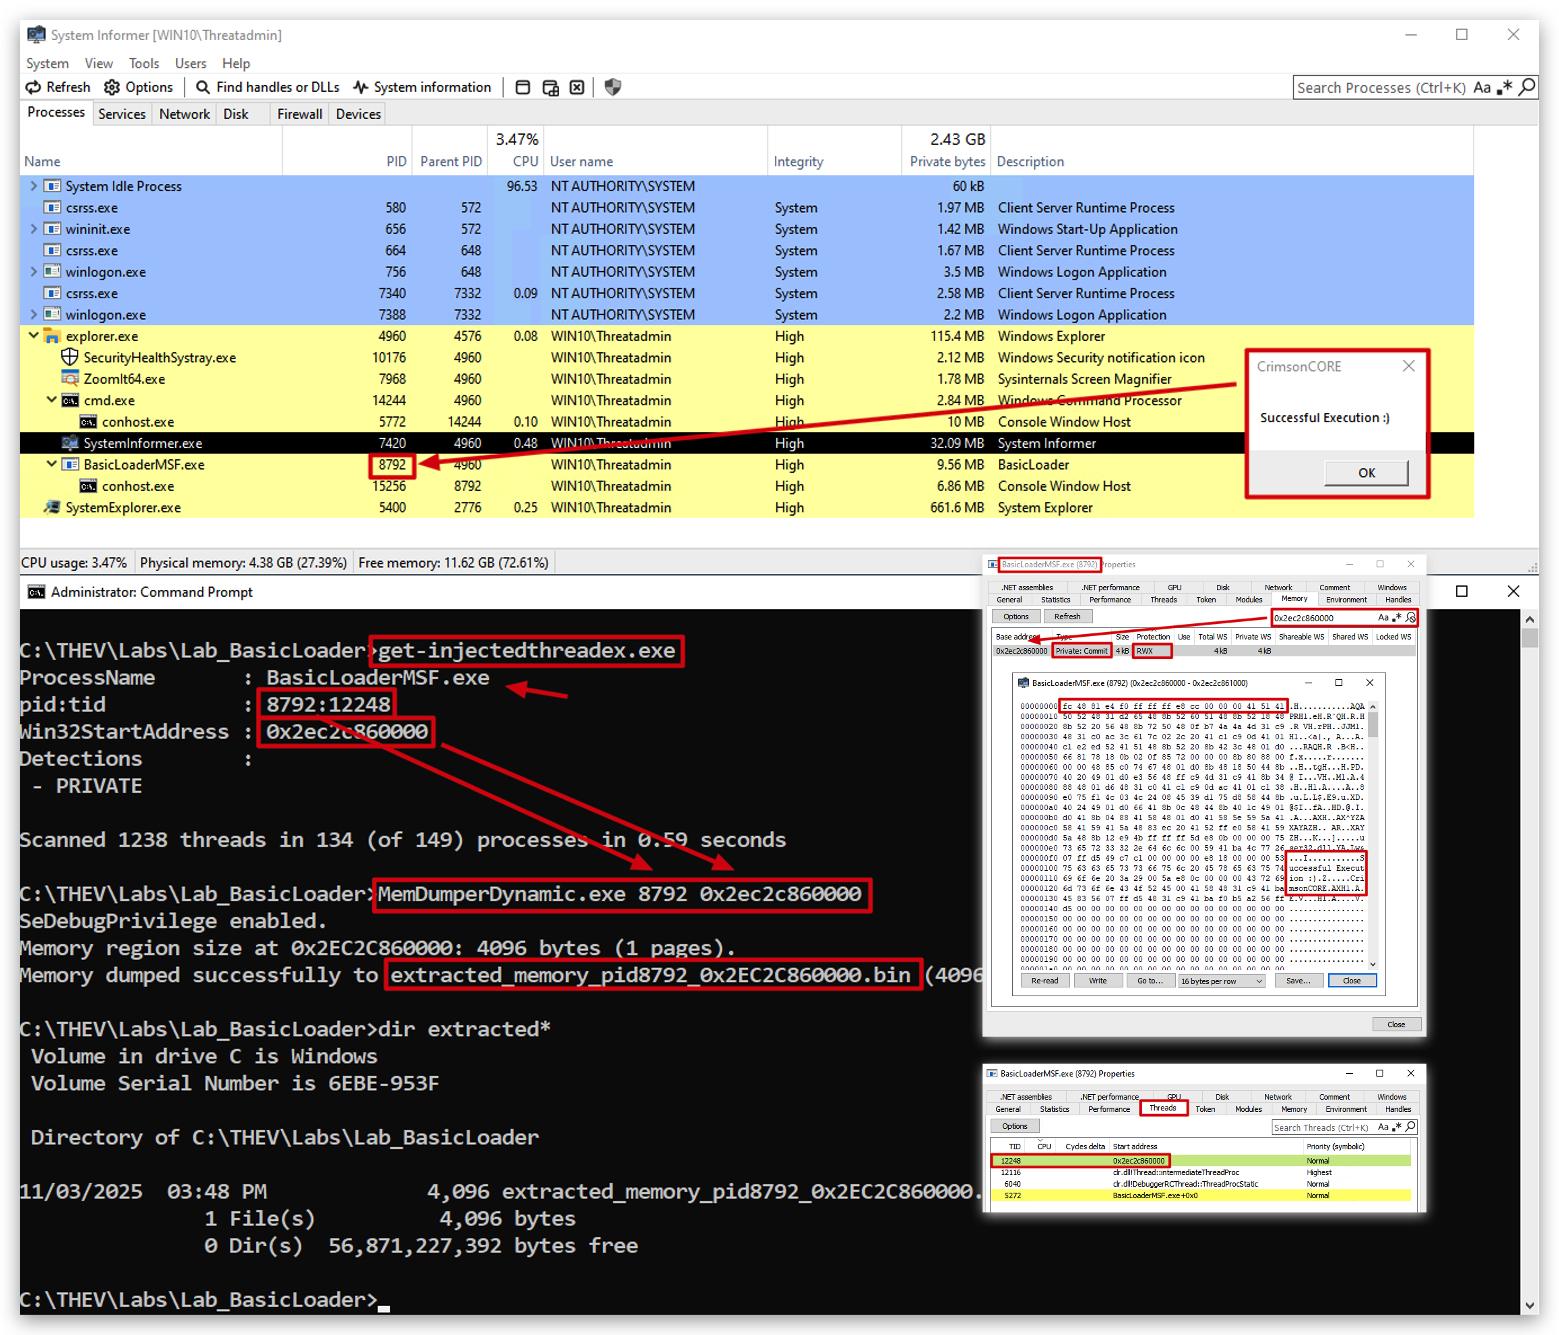Toggle regex in the Memory tab search box
Viewport: 1559px width, 1335px height.
point(1397,617)
